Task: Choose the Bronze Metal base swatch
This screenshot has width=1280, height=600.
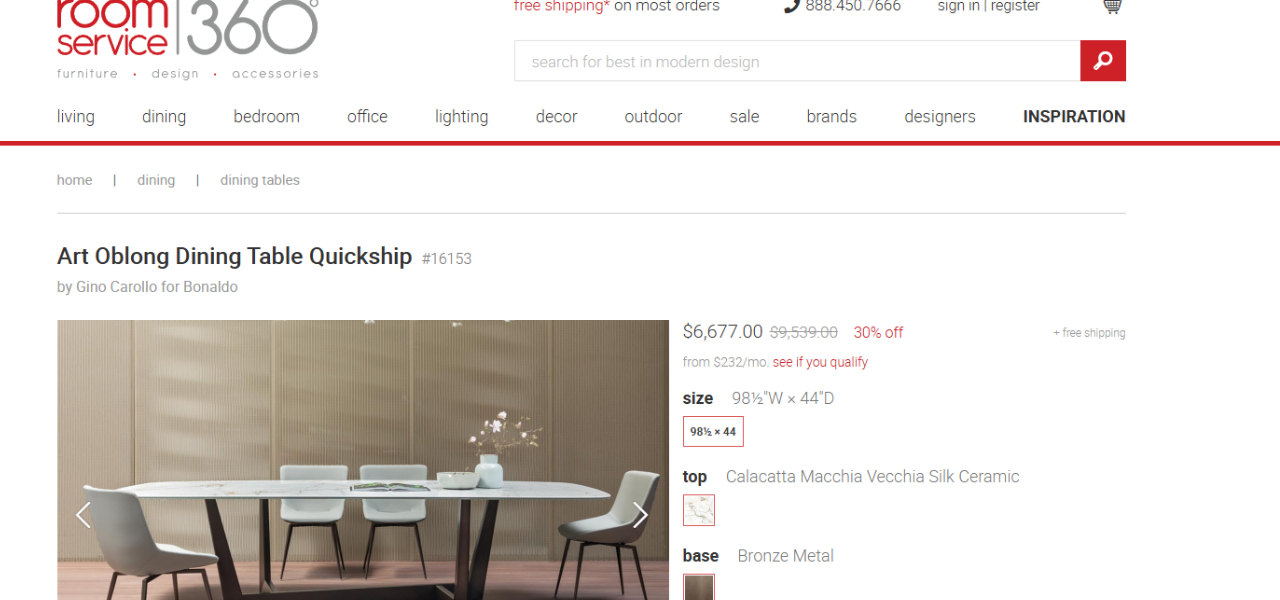Action: (x=699, y=587)
